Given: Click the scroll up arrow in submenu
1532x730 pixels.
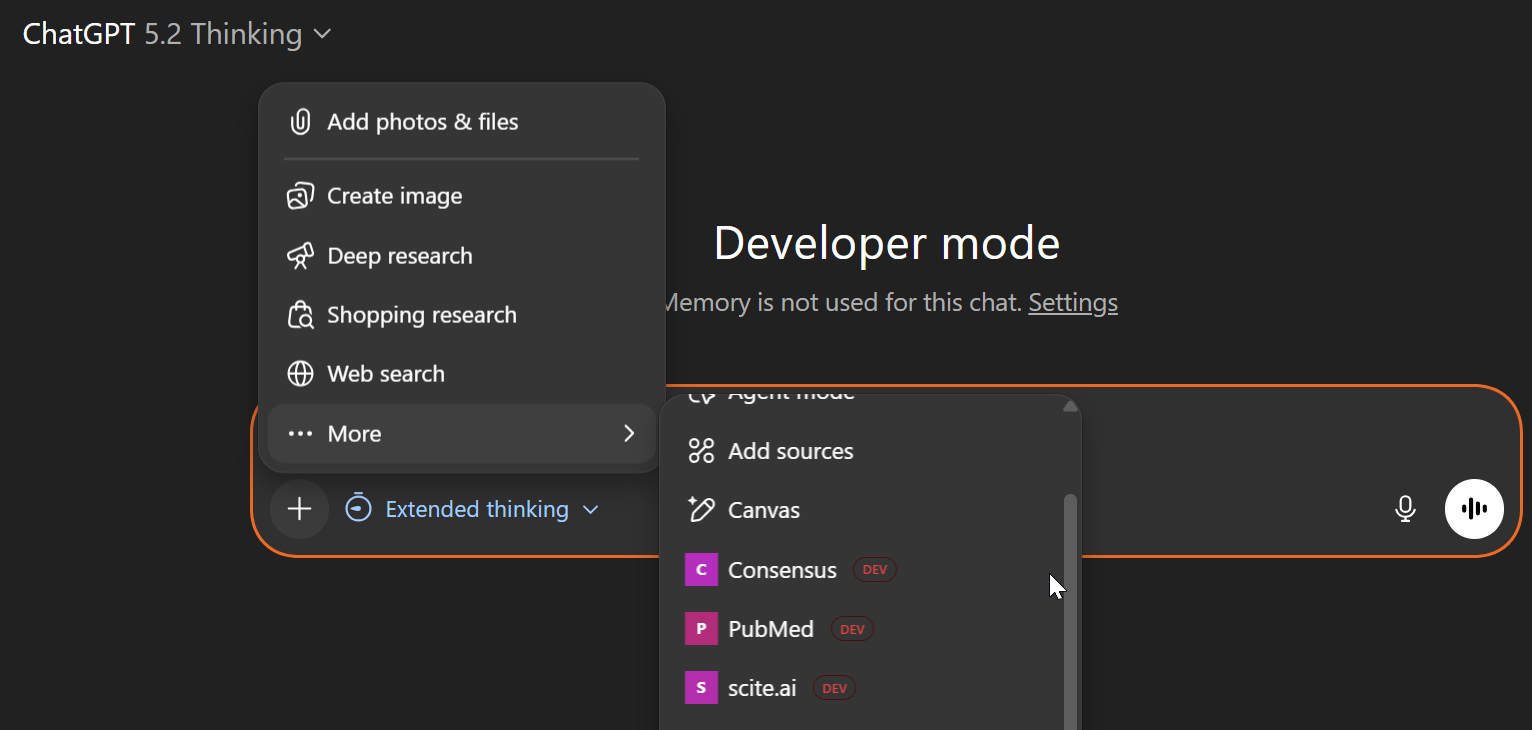Looking at the screenshot, I should (1070, 406).
